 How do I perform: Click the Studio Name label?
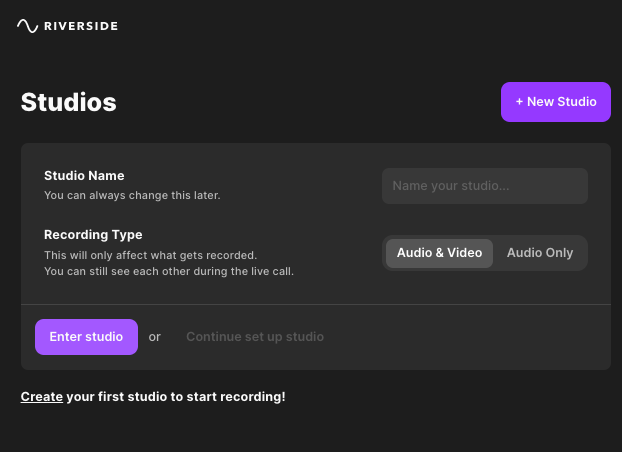pos(84,175)
